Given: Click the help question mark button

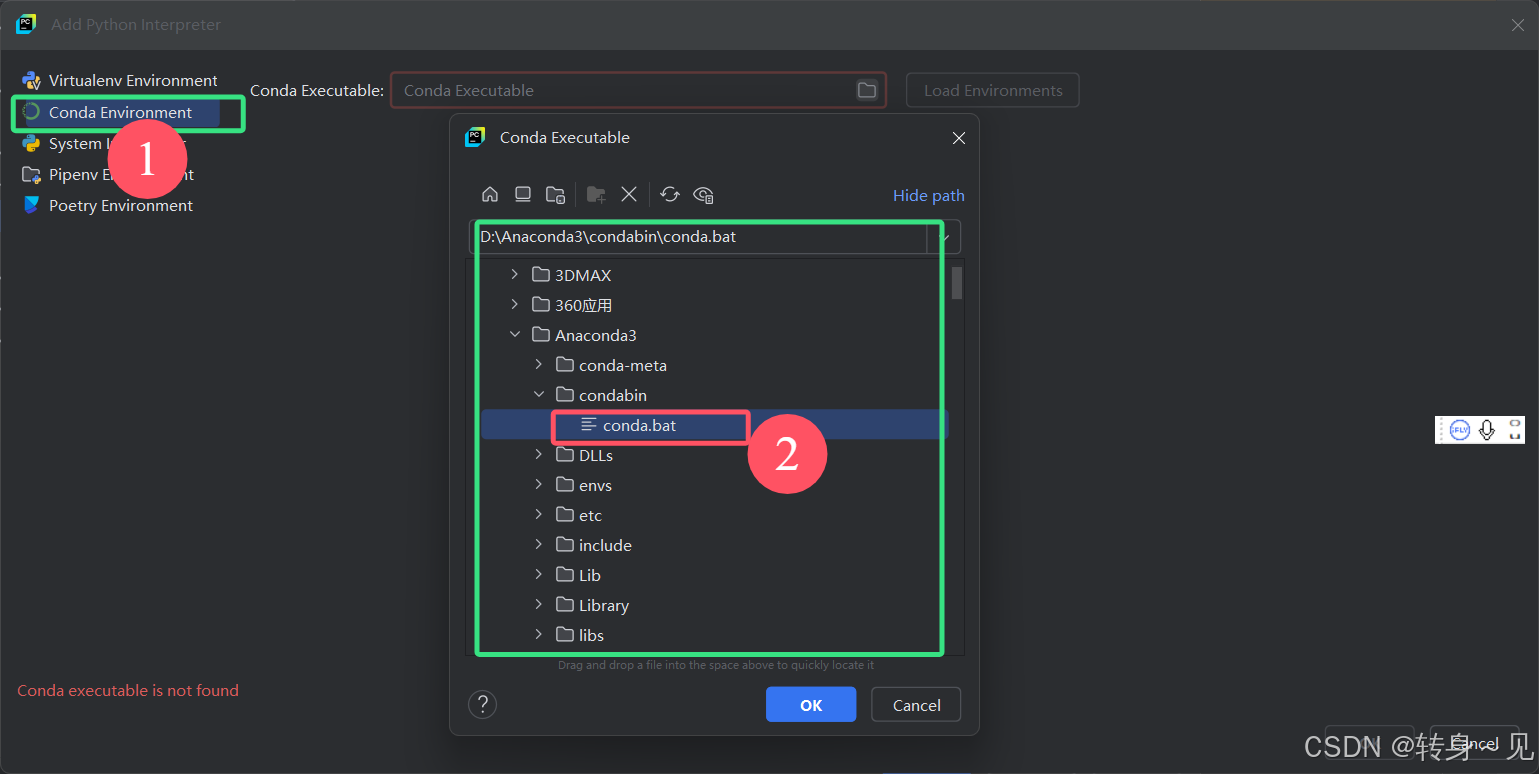Looking at the screenshot, I should coord(483,704).
